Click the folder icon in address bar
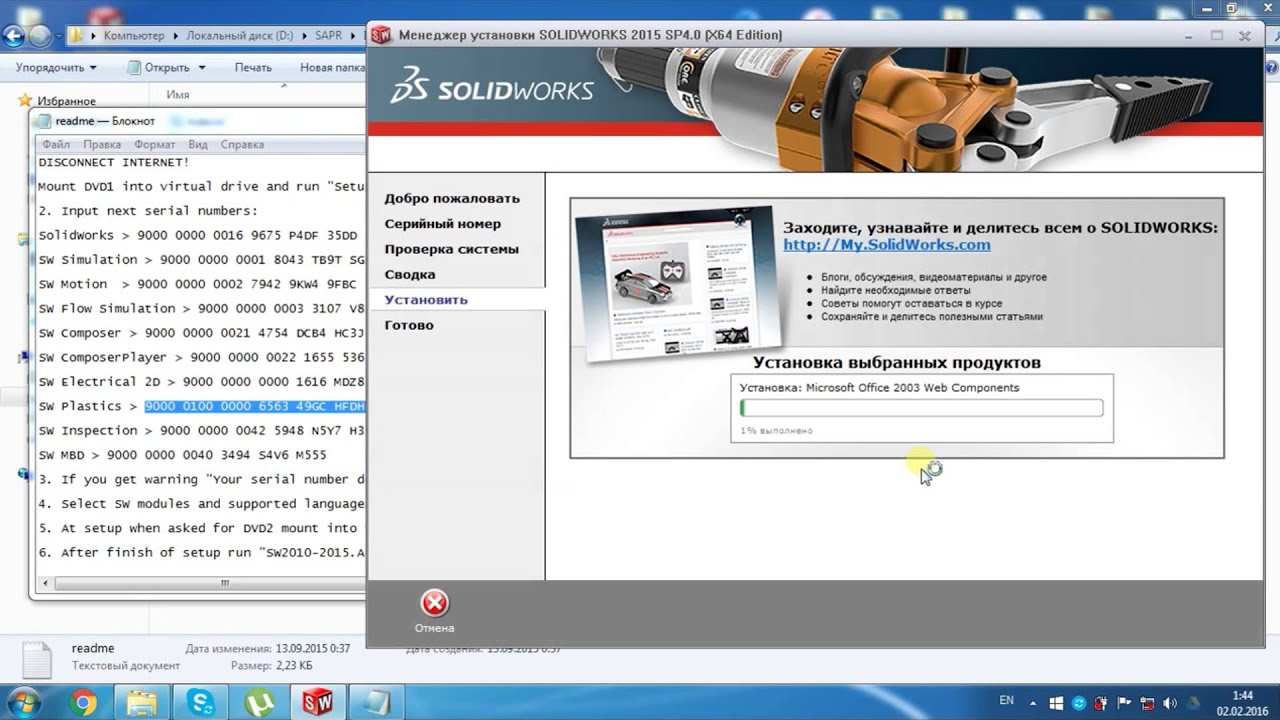The width and height of the screenshot is (1280, 720). coord(77,36)
